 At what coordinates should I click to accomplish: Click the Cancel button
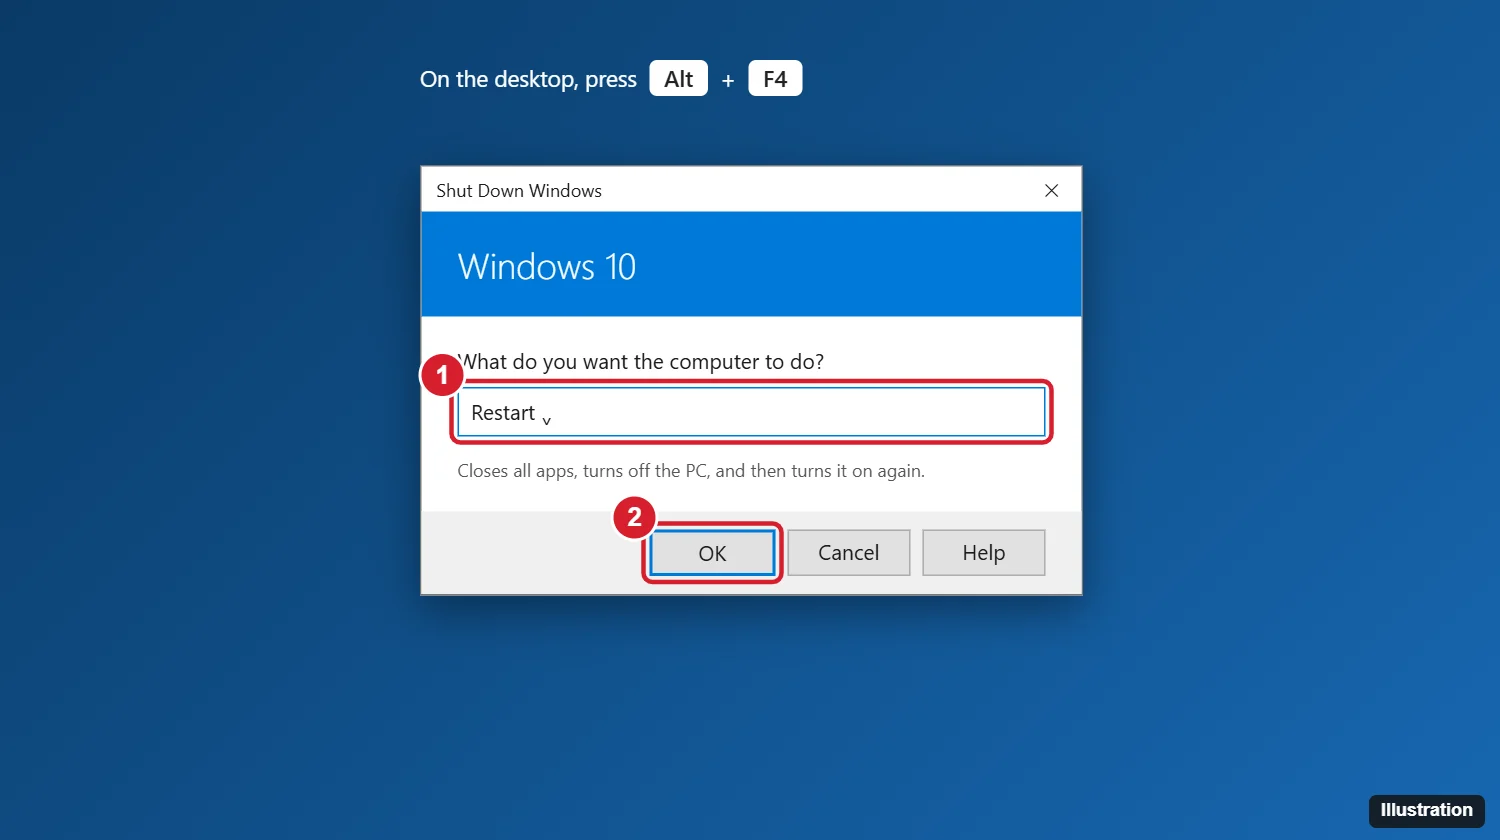coord(849,553)
